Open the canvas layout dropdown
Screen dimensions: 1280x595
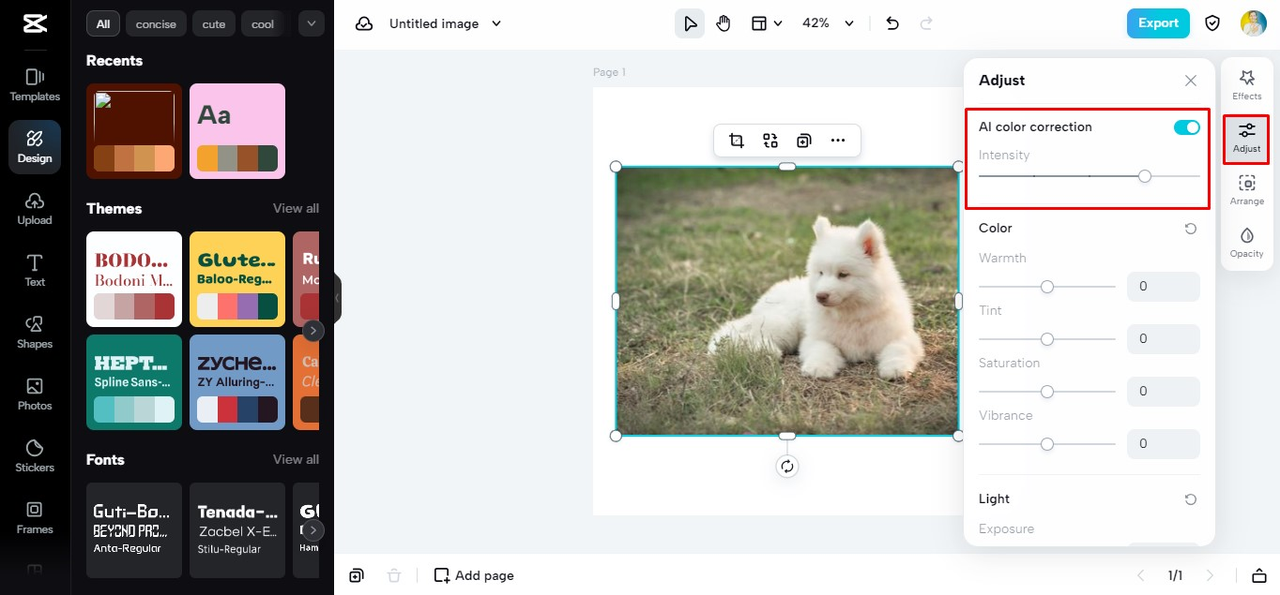766,23
